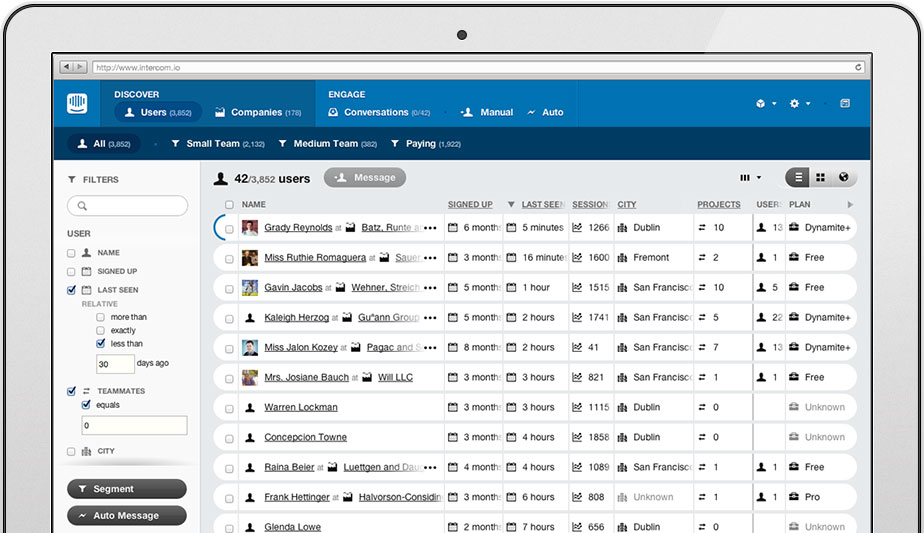Open the Users tab

tap(158, 112)
